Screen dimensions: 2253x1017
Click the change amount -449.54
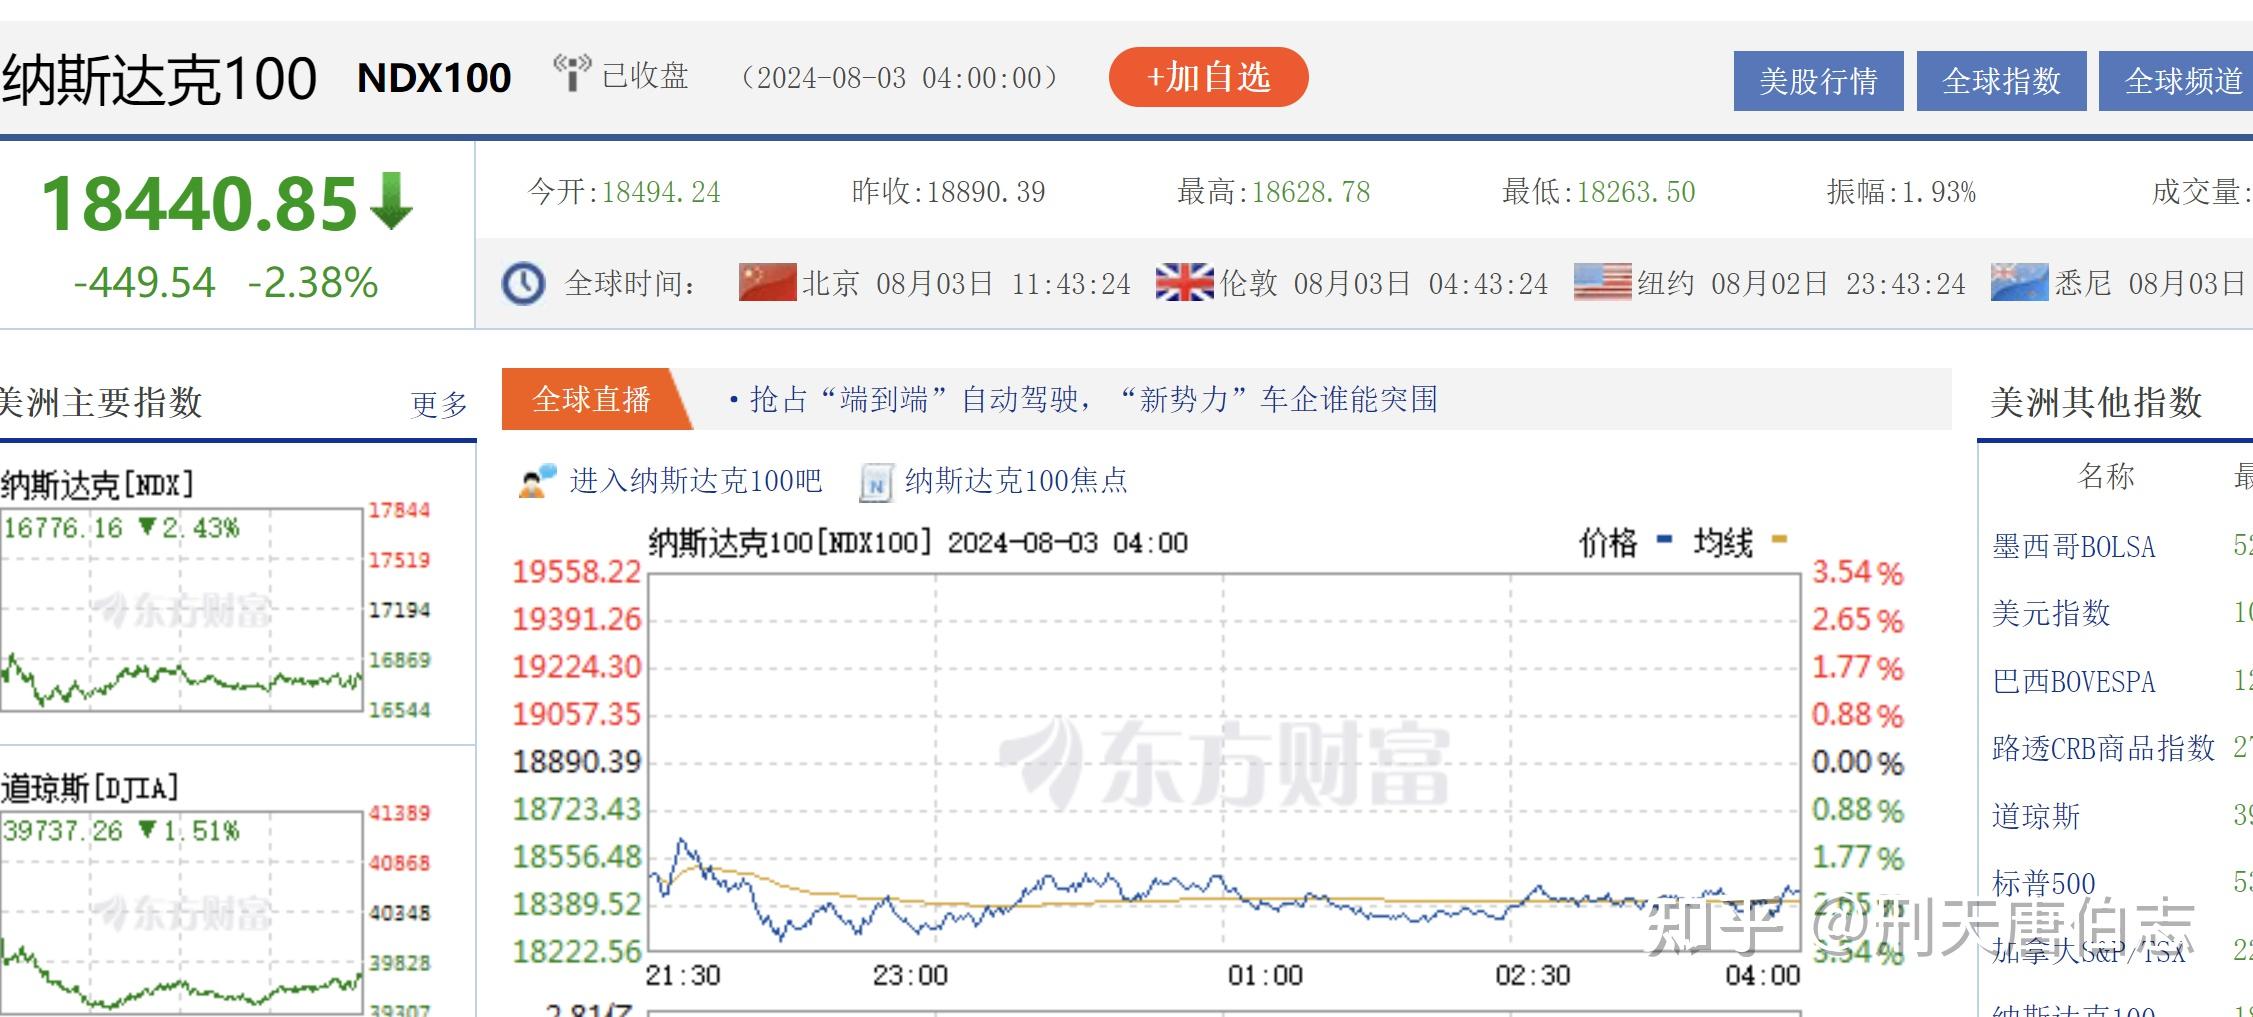(x=145, y=283)
